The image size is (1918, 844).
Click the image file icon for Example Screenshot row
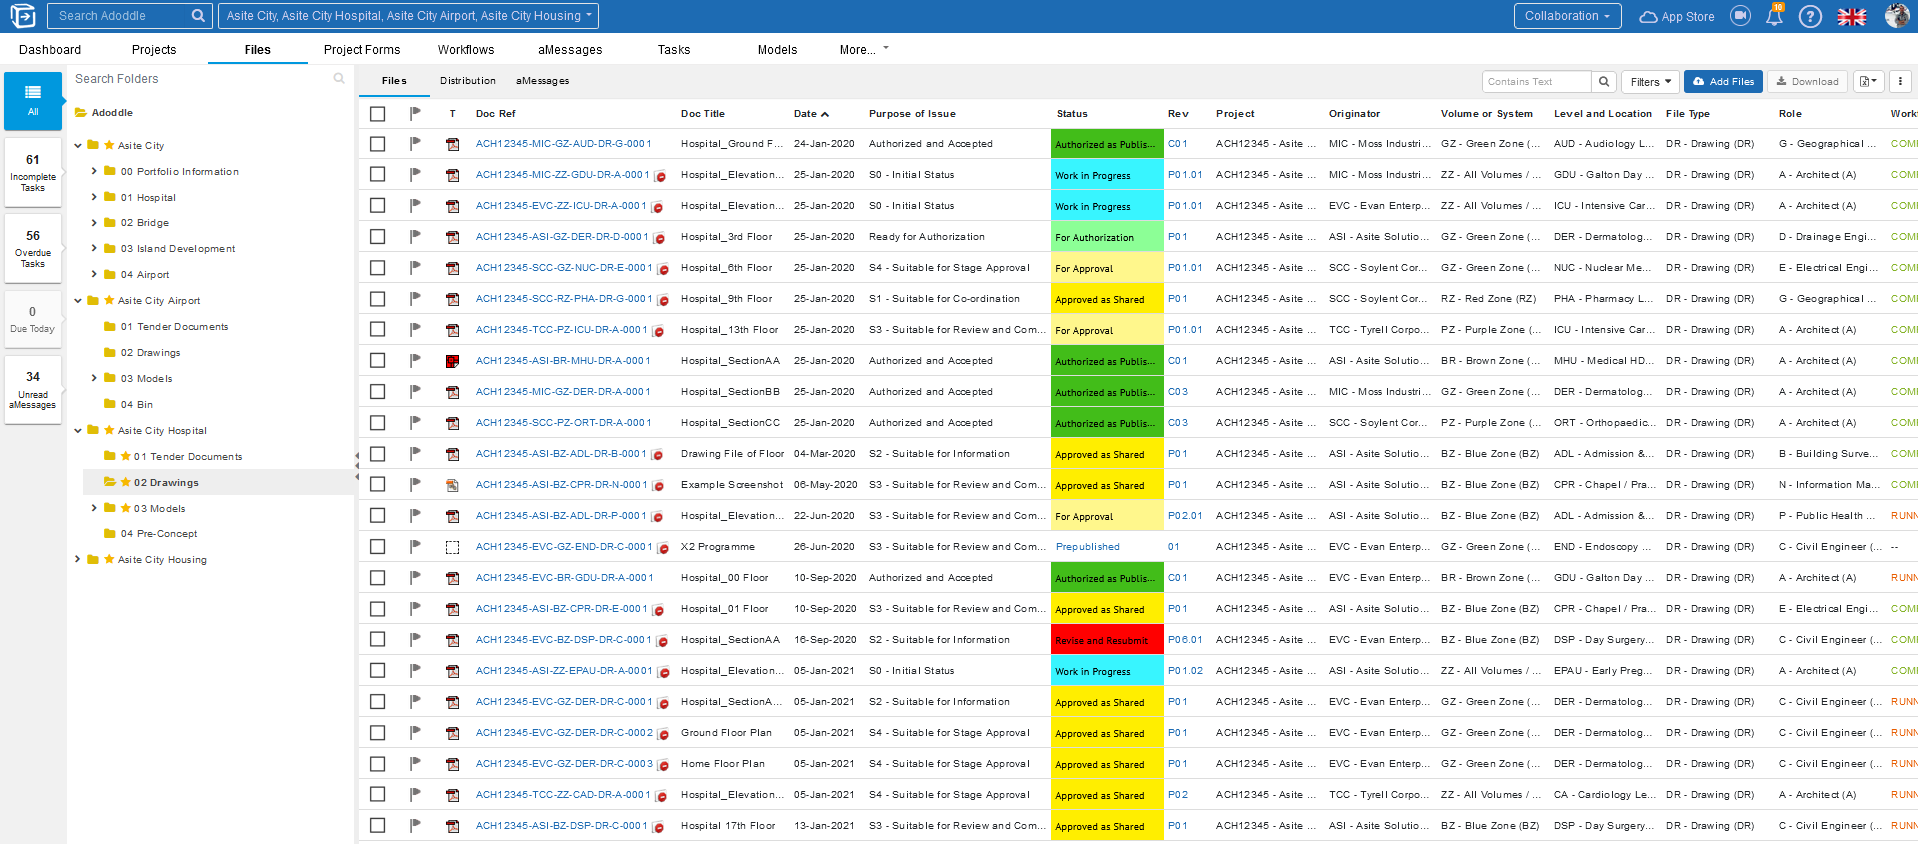click(453, 485)
